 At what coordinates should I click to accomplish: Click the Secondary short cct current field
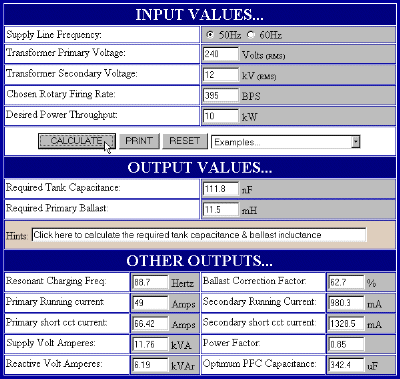click(346, 324)
